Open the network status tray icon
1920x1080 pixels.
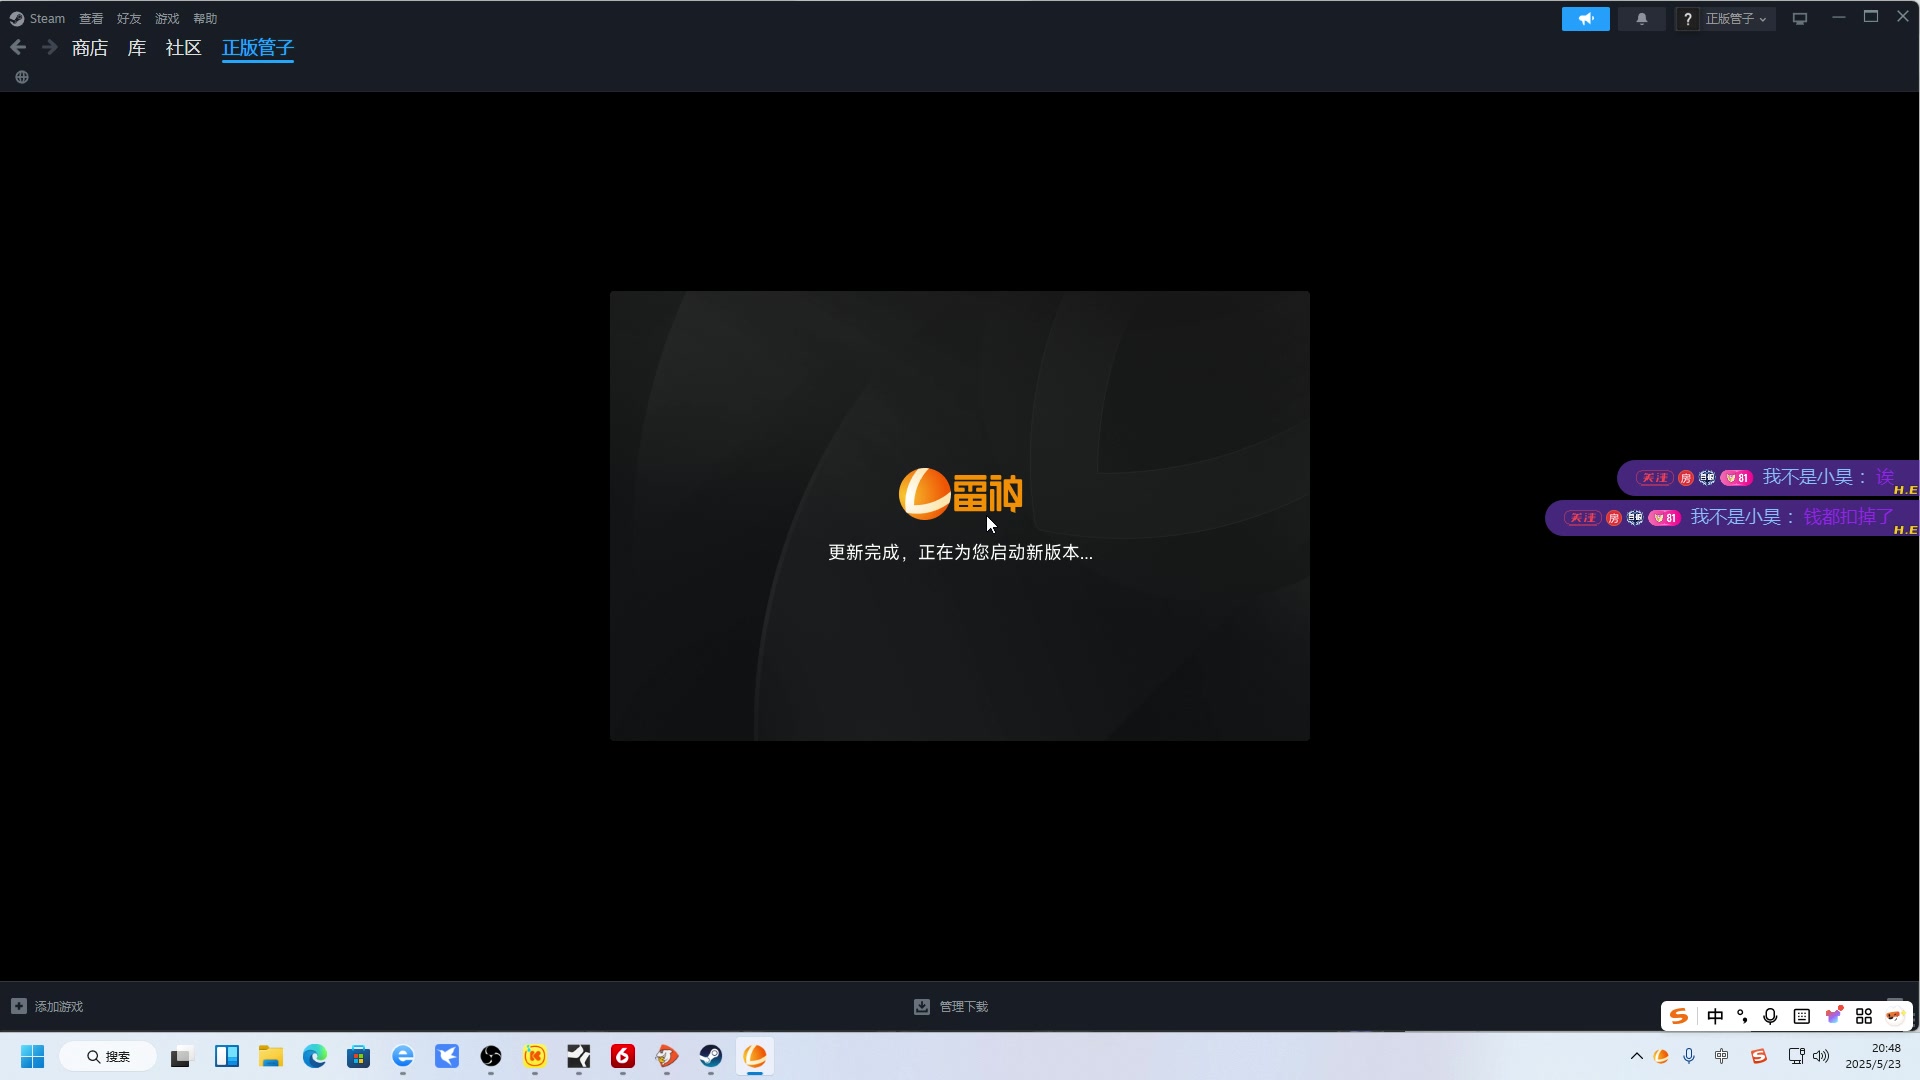tap(1796, 1056)
